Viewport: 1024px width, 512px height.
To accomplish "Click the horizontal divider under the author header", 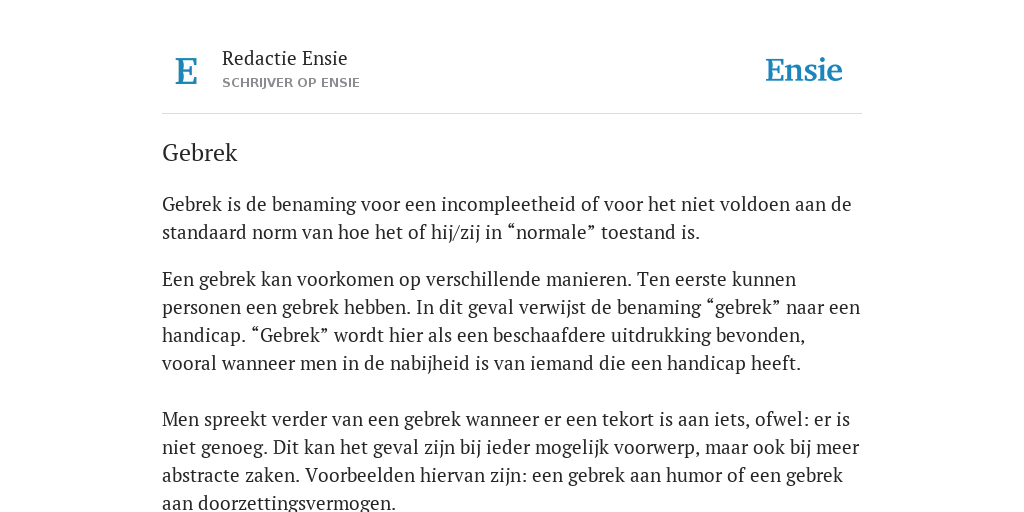I will (512, 114).
